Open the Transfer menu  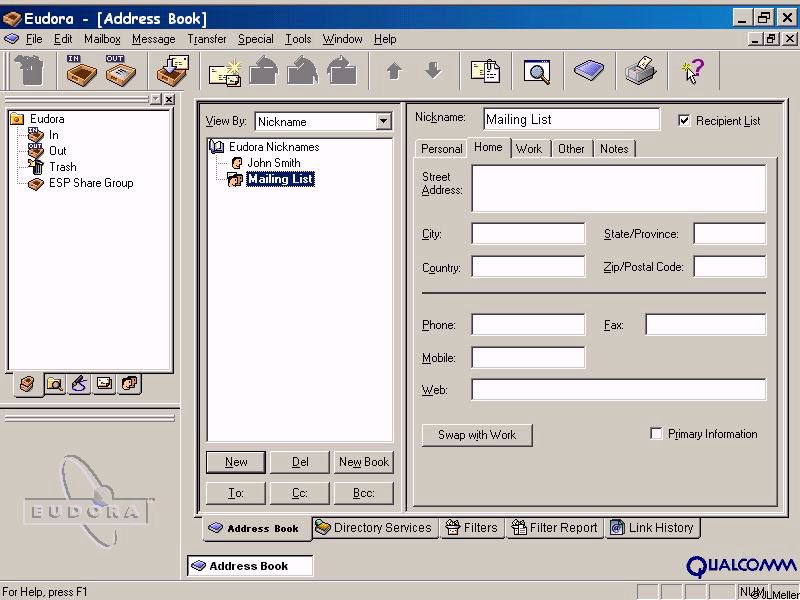click(x=207, y=39)
